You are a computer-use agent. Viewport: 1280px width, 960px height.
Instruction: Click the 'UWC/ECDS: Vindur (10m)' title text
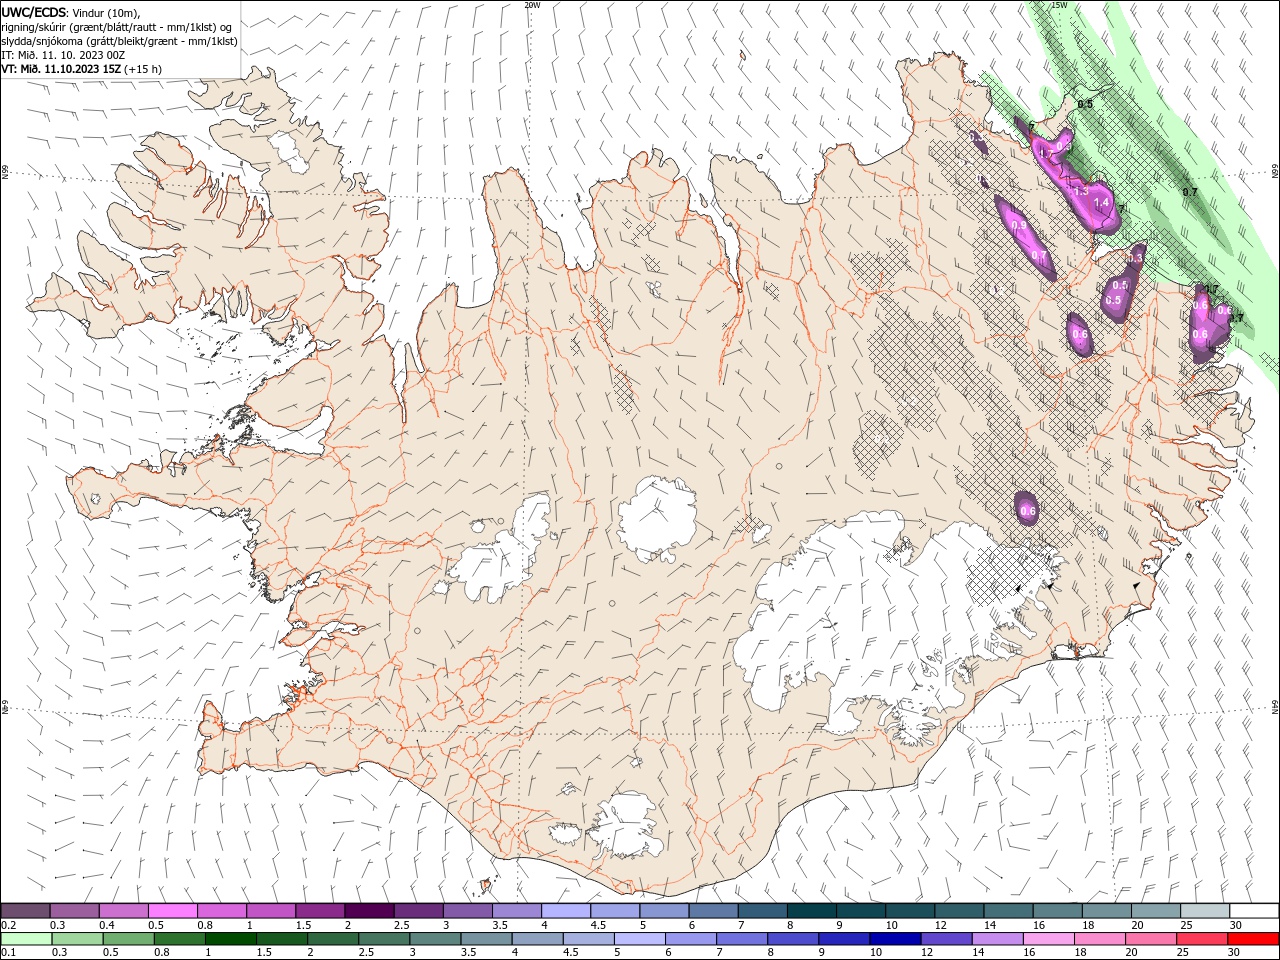coord(71,12)
